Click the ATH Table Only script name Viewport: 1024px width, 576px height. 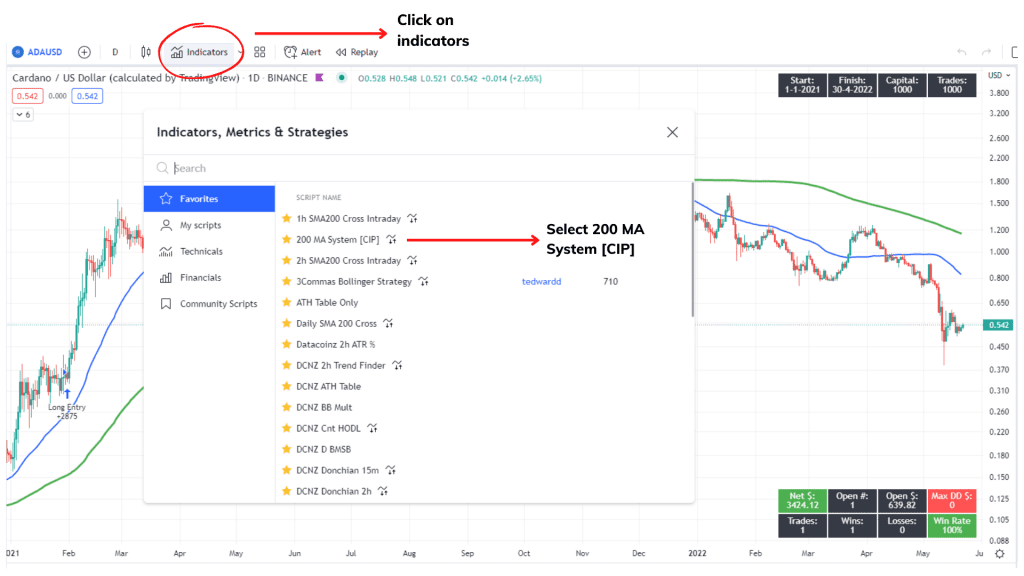pyautogui.click(x=327, y=302)
